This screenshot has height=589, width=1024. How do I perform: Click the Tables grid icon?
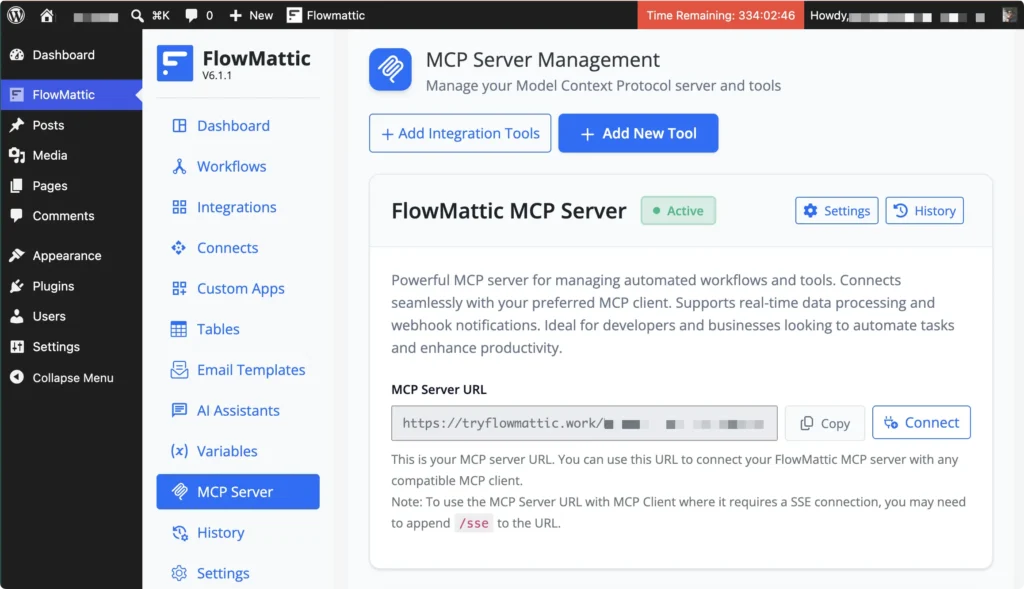179,329
